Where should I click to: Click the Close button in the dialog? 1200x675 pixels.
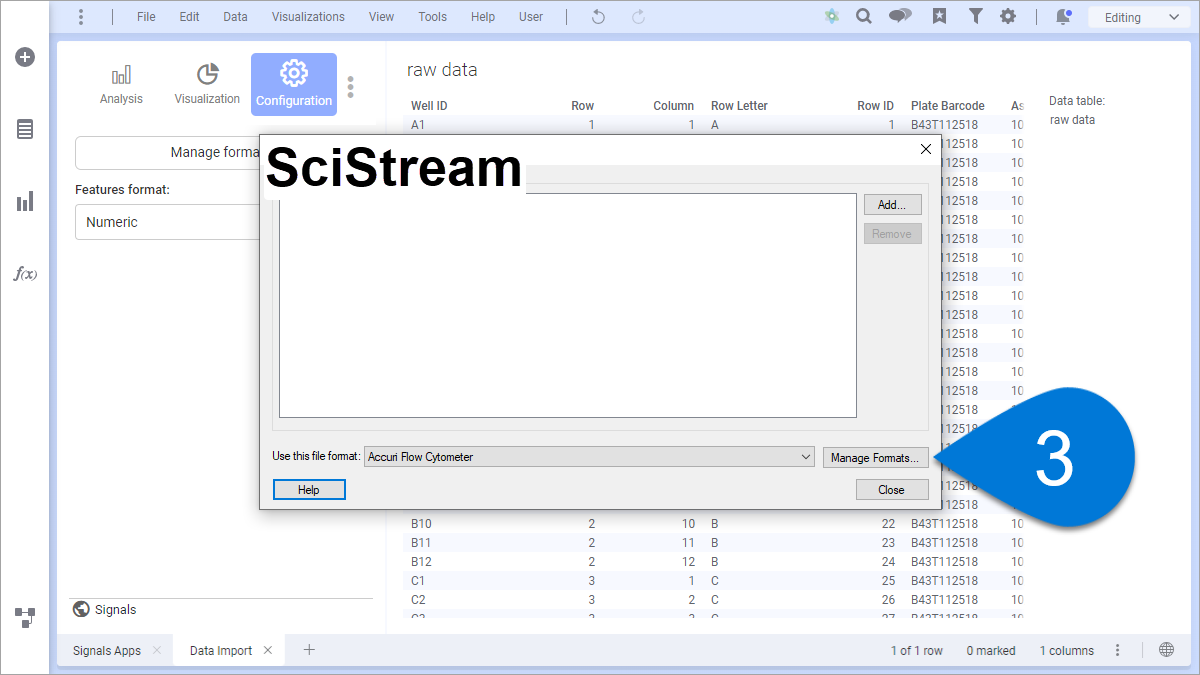[x=892, y=489]
